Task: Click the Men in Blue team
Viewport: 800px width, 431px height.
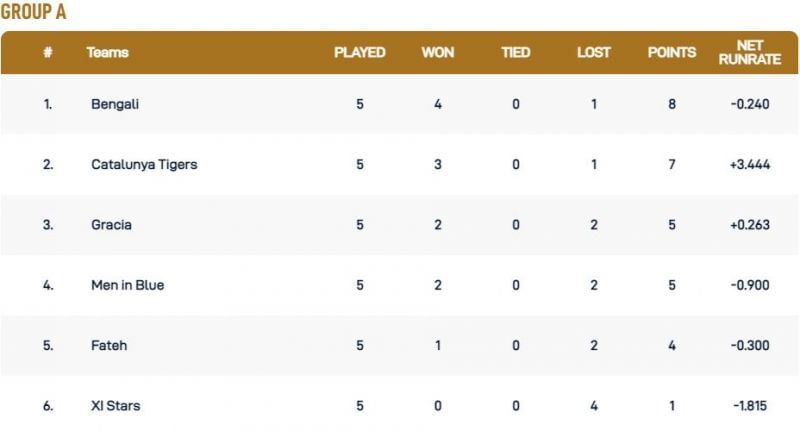Action: (127, 285)
